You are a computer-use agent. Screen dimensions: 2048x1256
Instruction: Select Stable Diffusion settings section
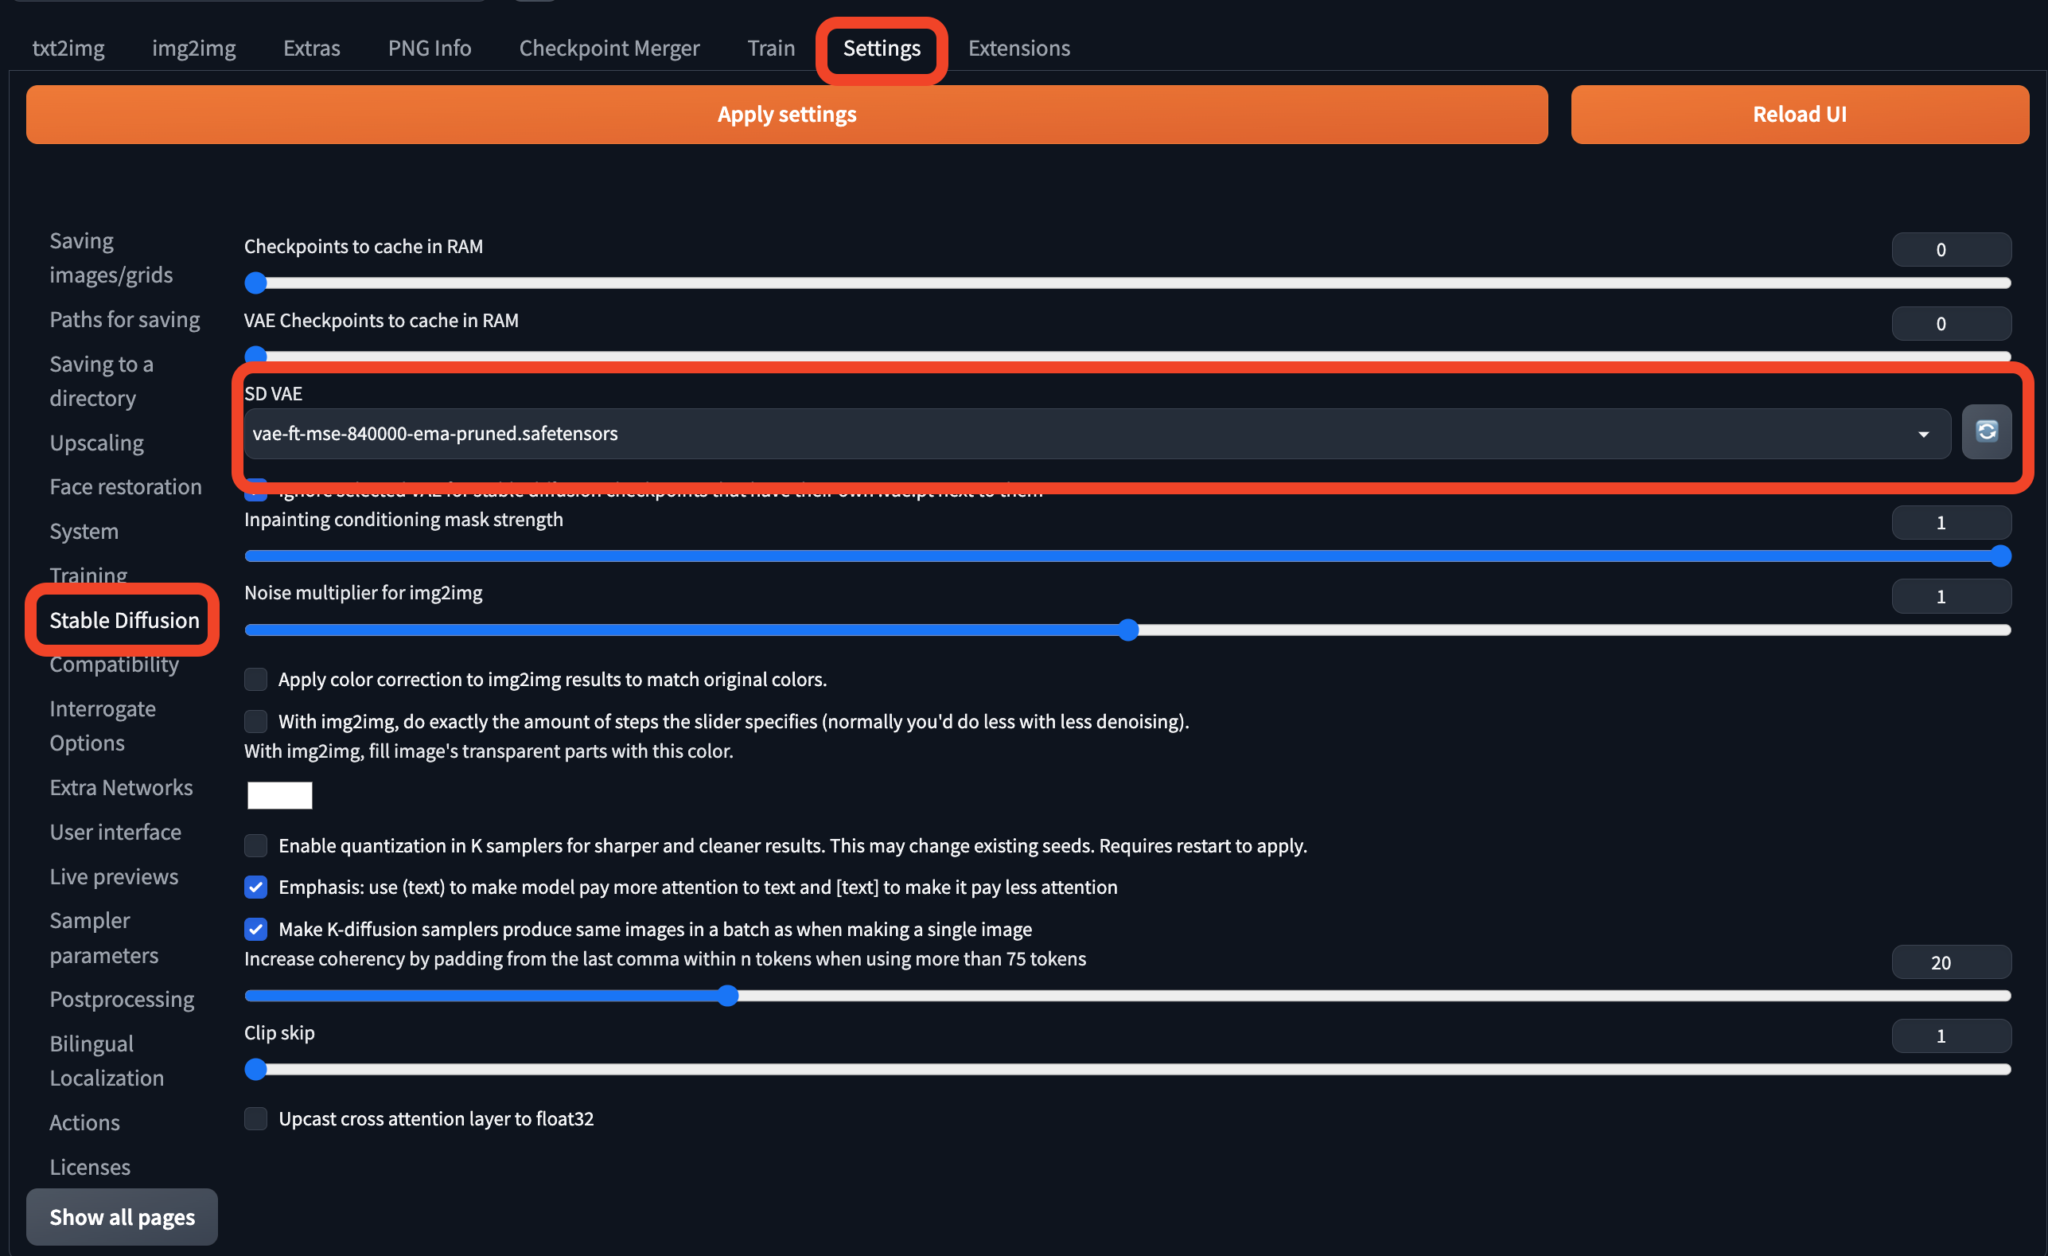(124, 620)
